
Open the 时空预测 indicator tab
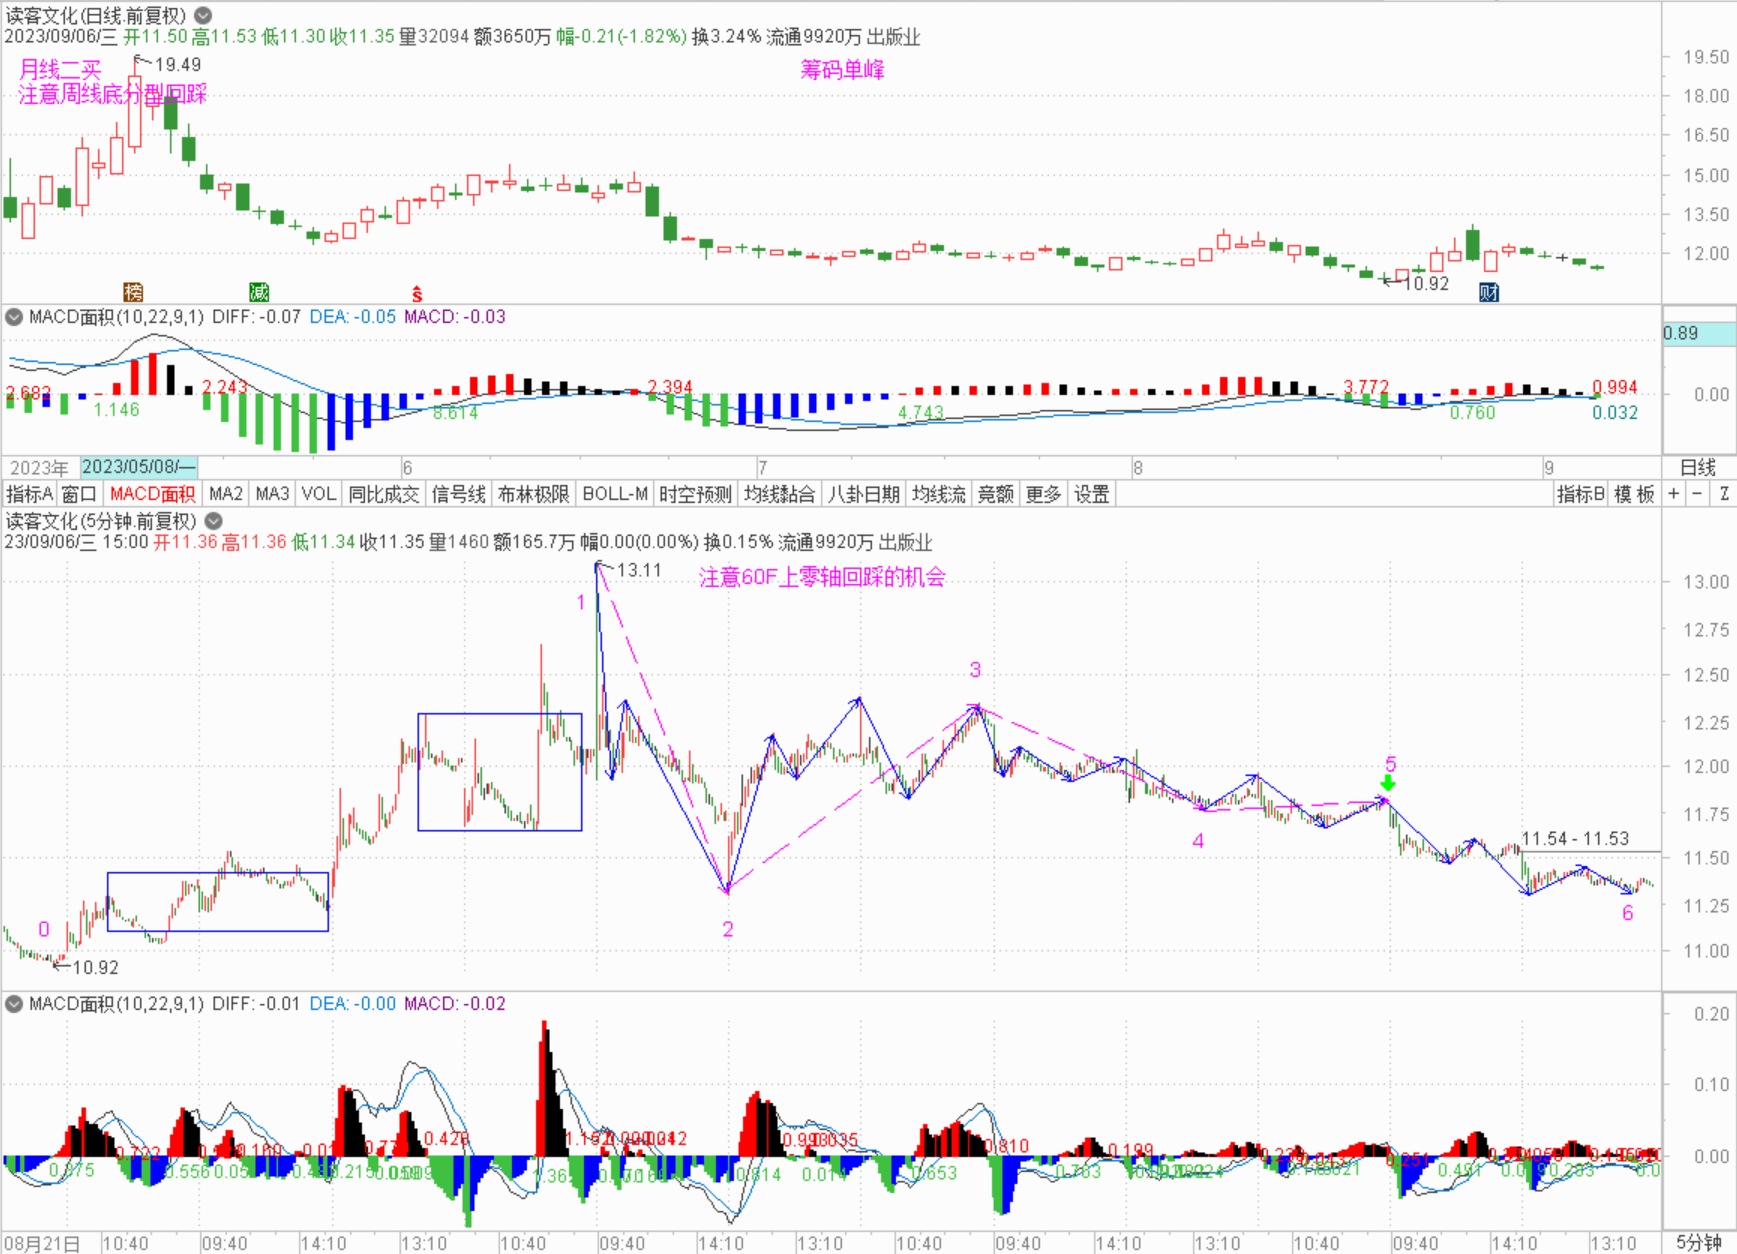695,494
